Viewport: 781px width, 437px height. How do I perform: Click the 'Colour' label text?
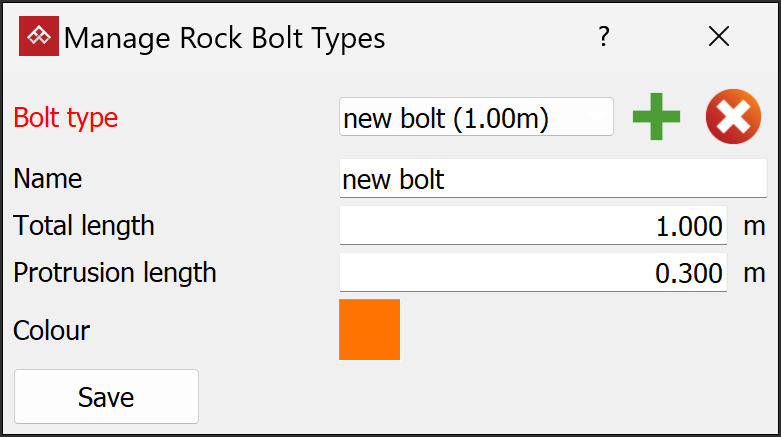[x=52, y=330]
